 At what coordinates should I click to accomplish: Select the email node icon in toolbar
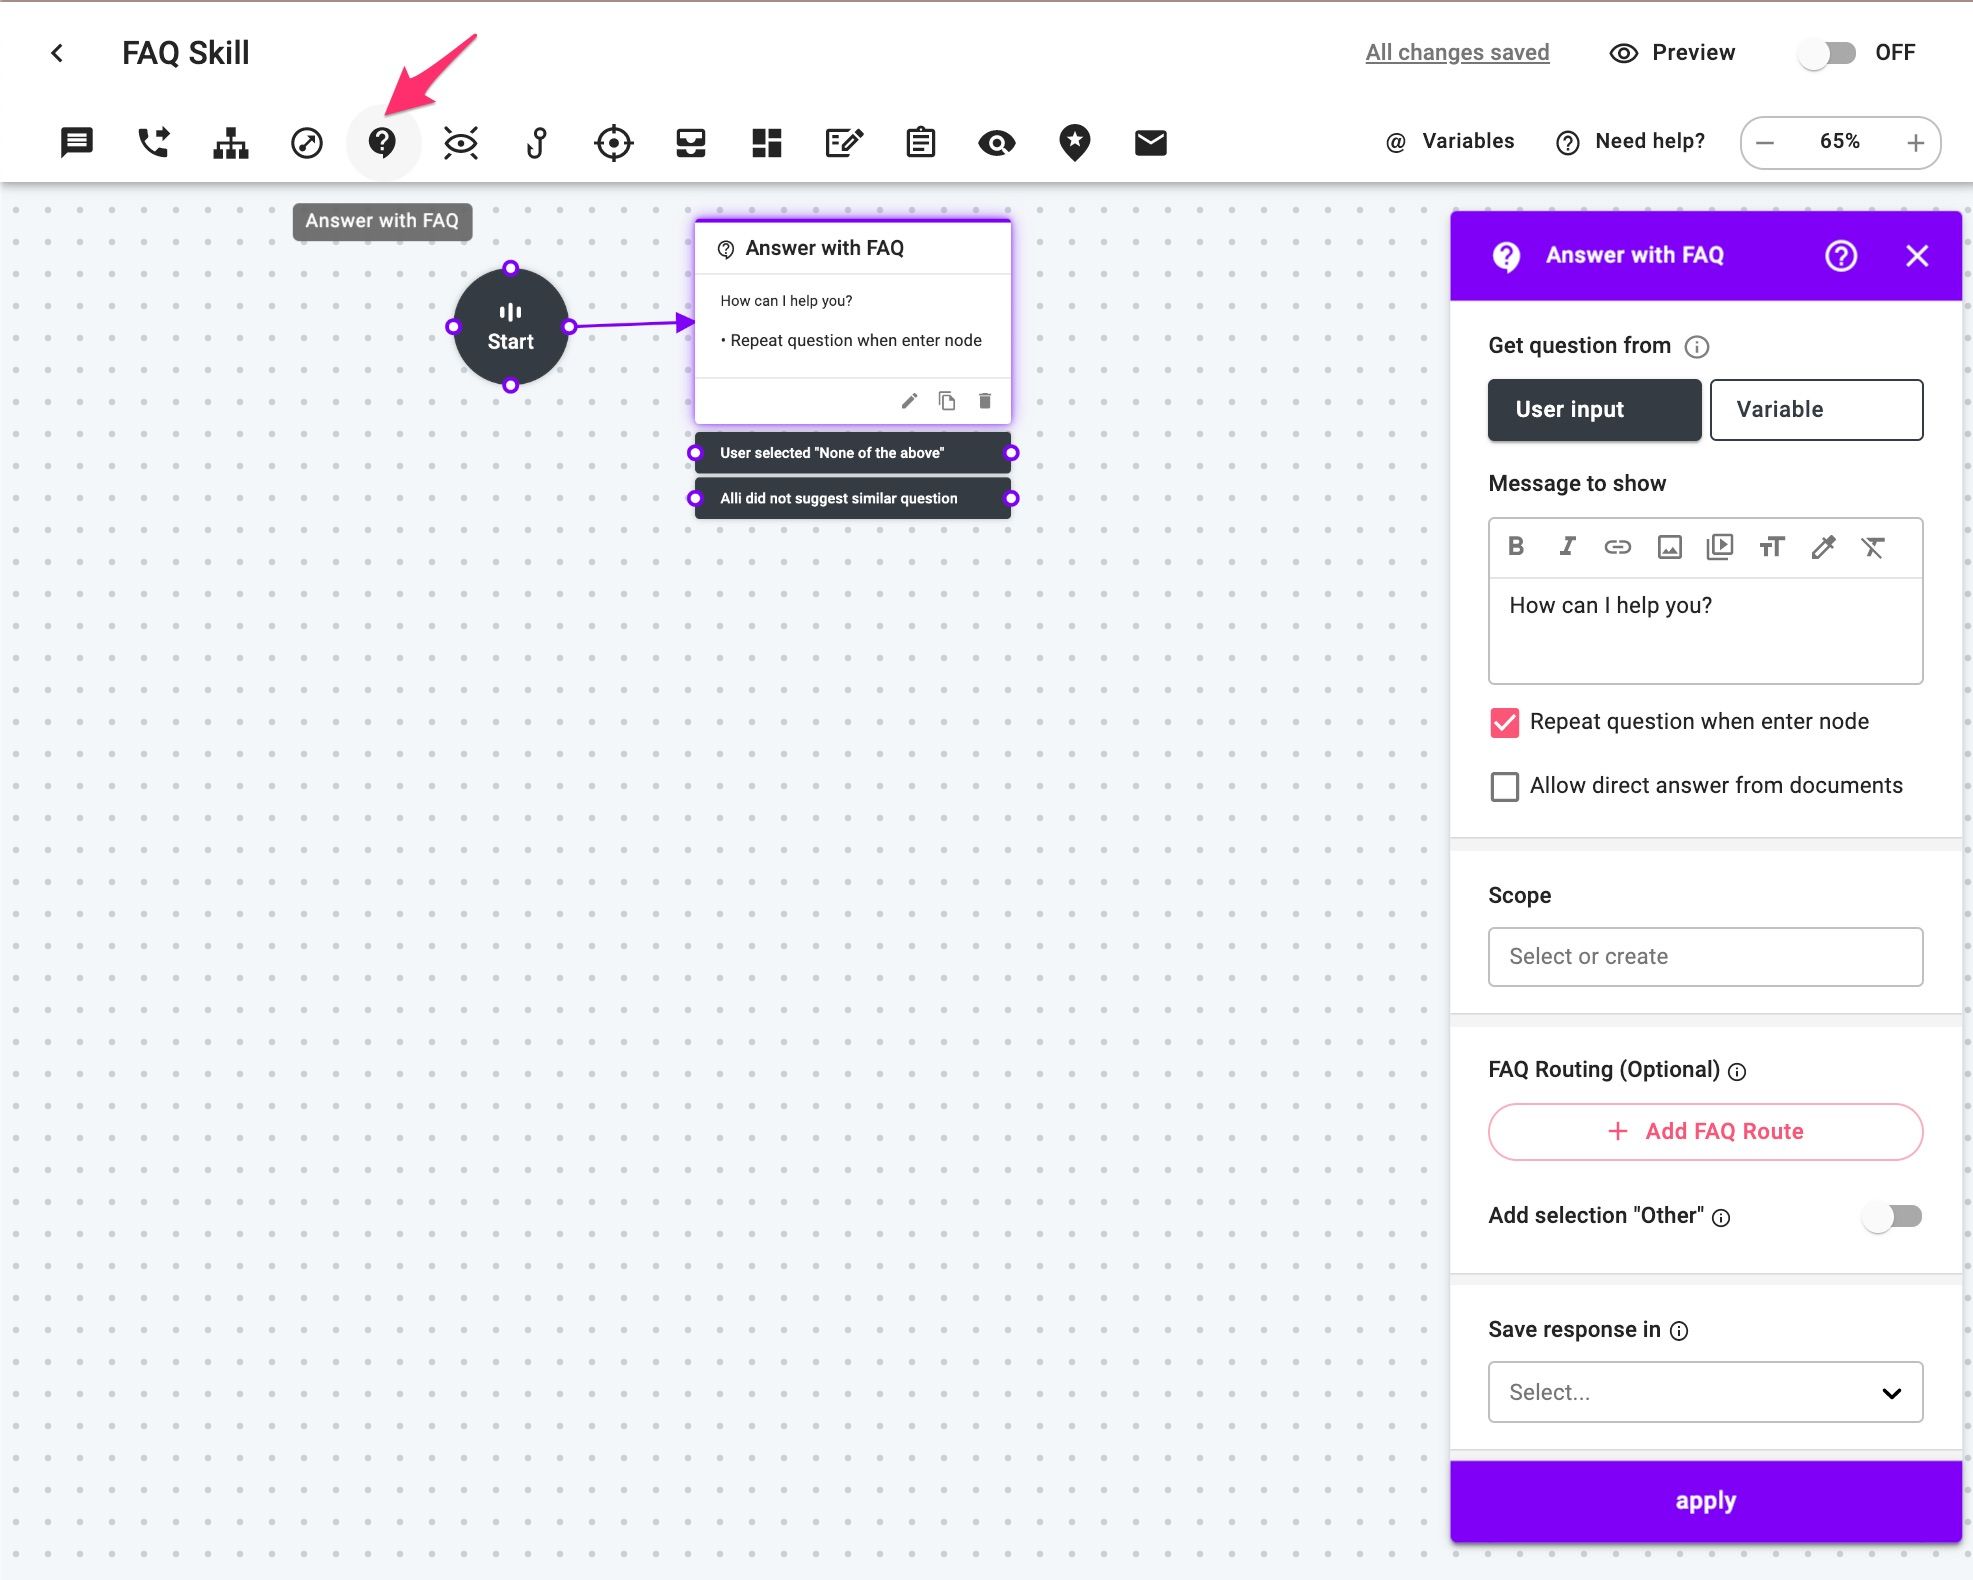1150,142
